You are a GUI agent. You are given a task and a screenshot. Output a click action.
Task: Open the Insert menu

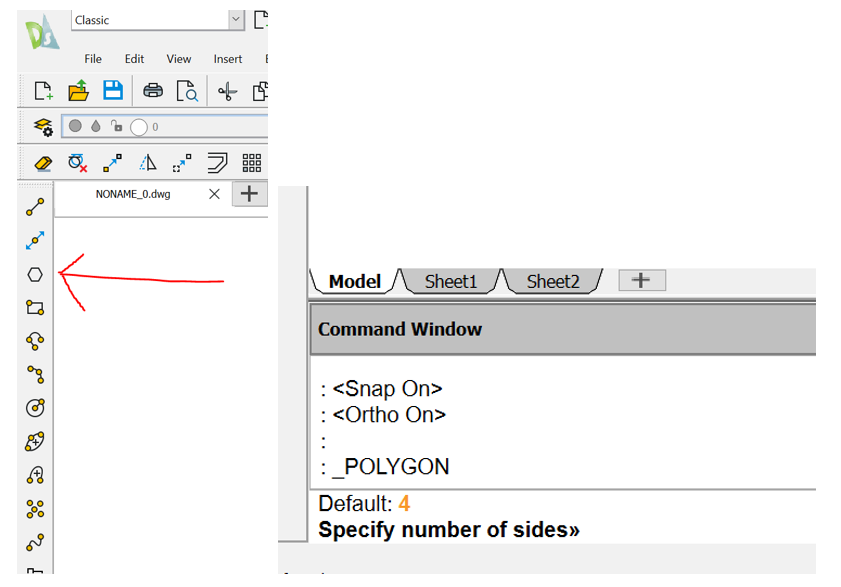click(x=227, y=59)
